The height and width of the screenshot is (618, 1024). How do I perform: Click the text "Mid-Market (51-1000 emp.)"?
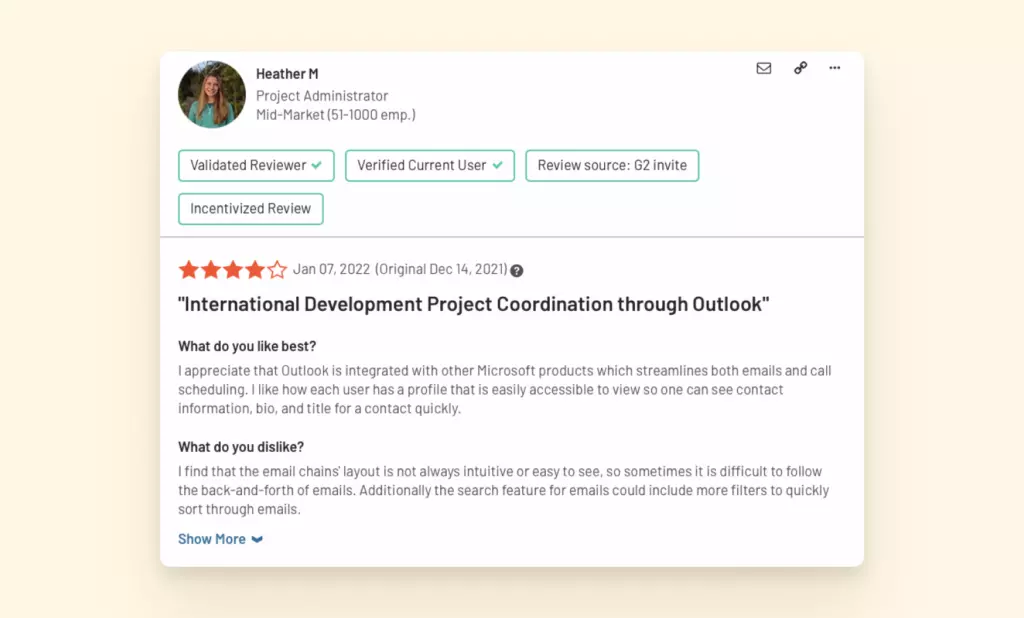click(336, 115)
